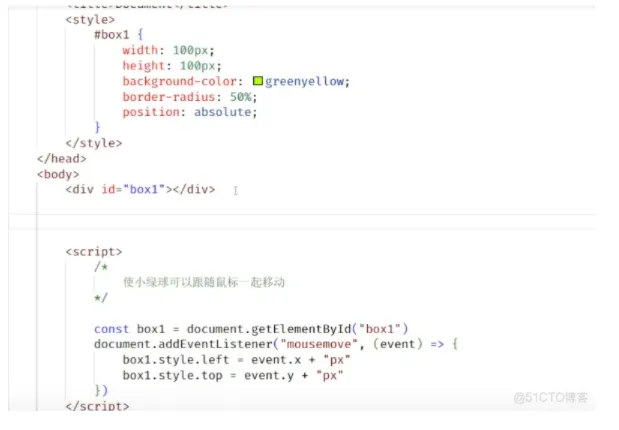Viewport: 619px width, 430px height.
Task: Click the box1.style.left line
Action: (x=236, y=360)
